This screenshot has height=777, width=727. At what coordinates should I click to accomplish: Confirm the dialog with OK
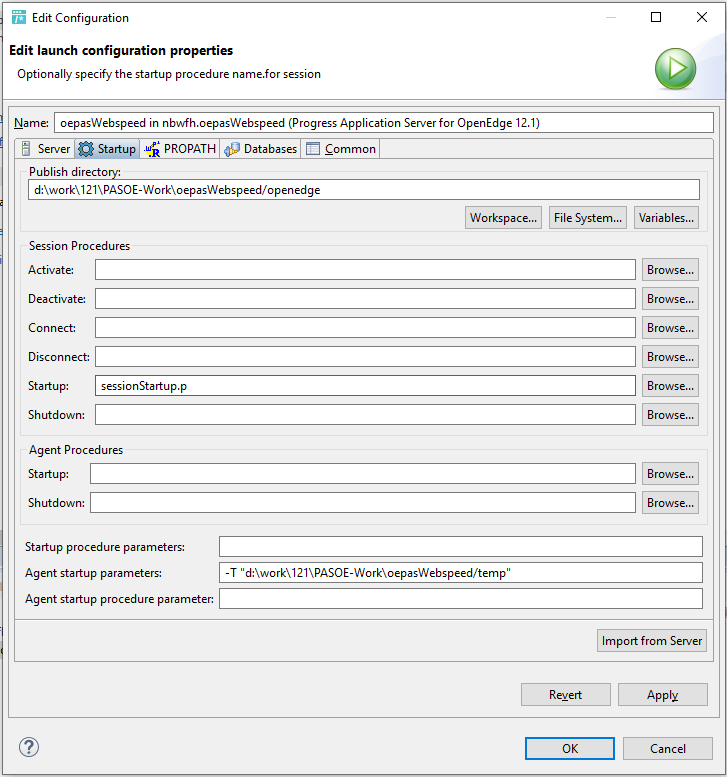(570, 748)
